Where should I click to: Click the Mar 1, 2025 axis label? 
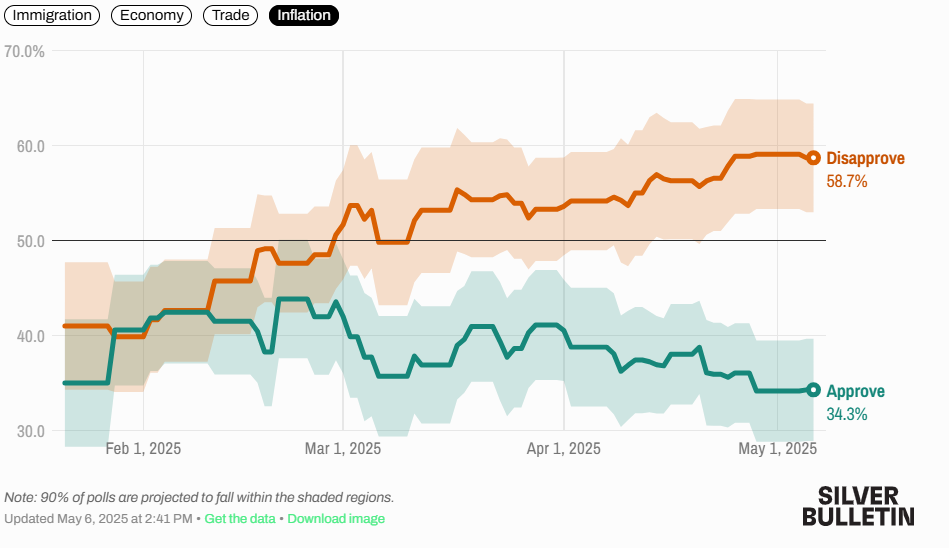[x=343, y=449]
